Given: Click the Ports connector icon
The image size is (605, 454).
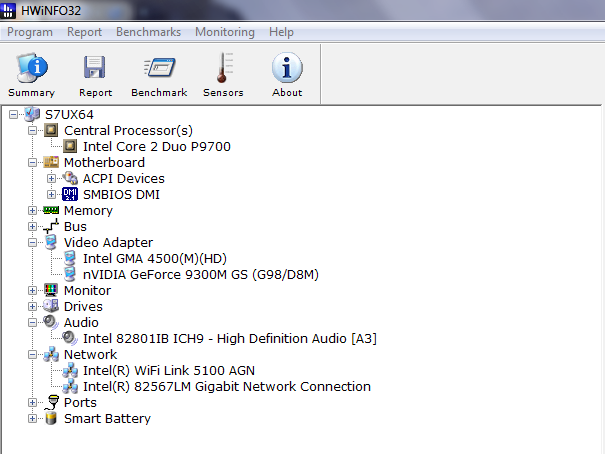Looking at the screenshot, I should coord(51,402).
